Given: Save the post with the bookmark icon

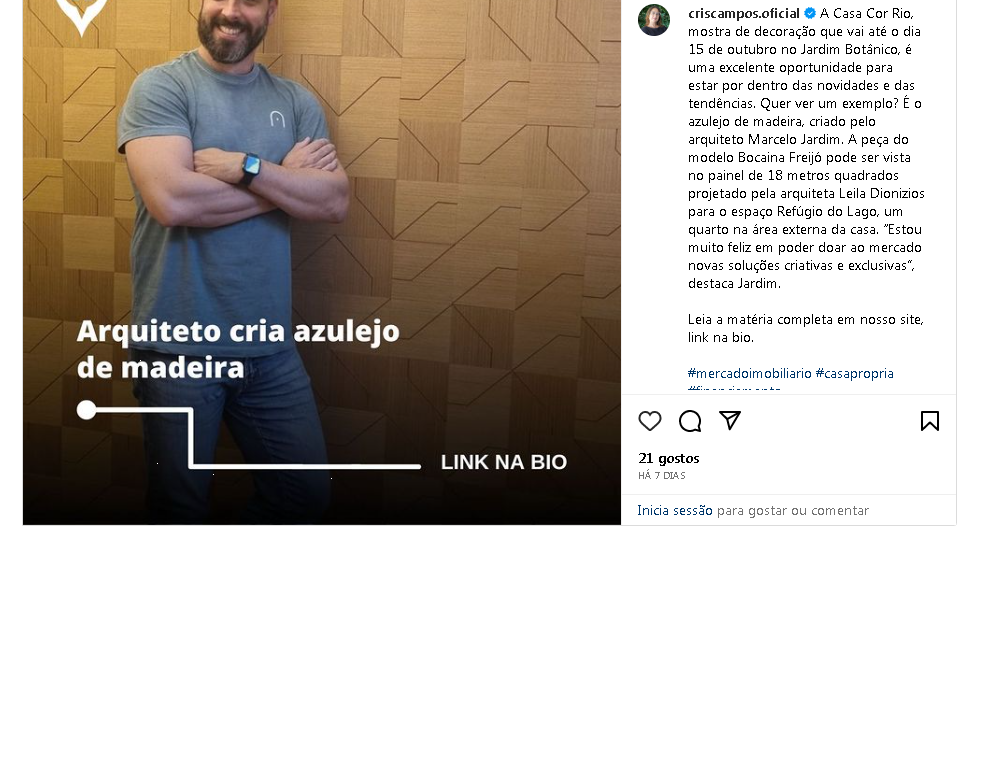Looking at the screenshot, I should 930,421.
